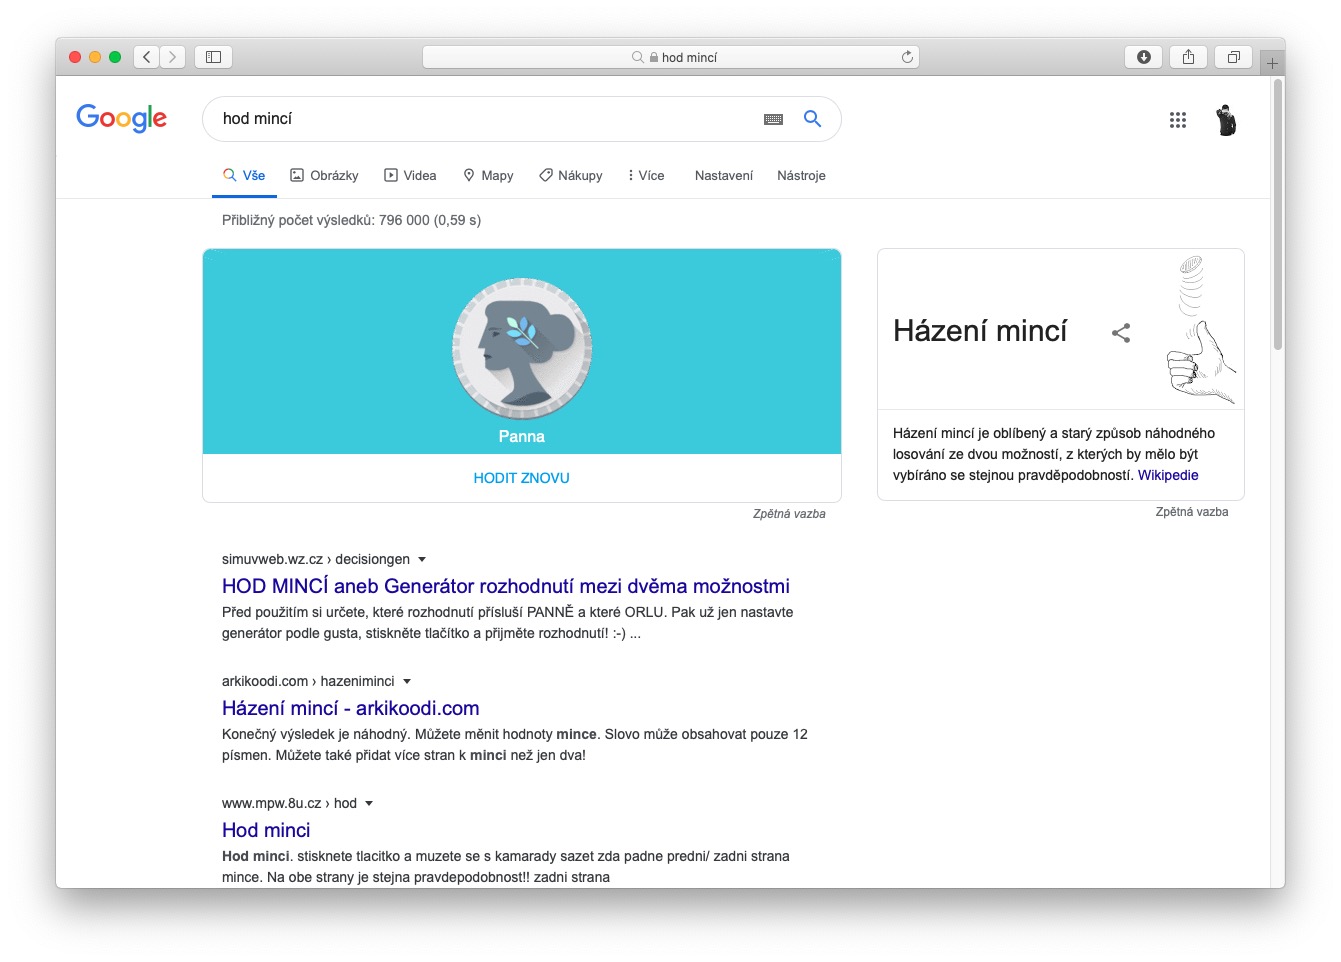Open the on-screen keyboard icon in search box
This screenshot has width=1341, height=962.
pos(773,119)
